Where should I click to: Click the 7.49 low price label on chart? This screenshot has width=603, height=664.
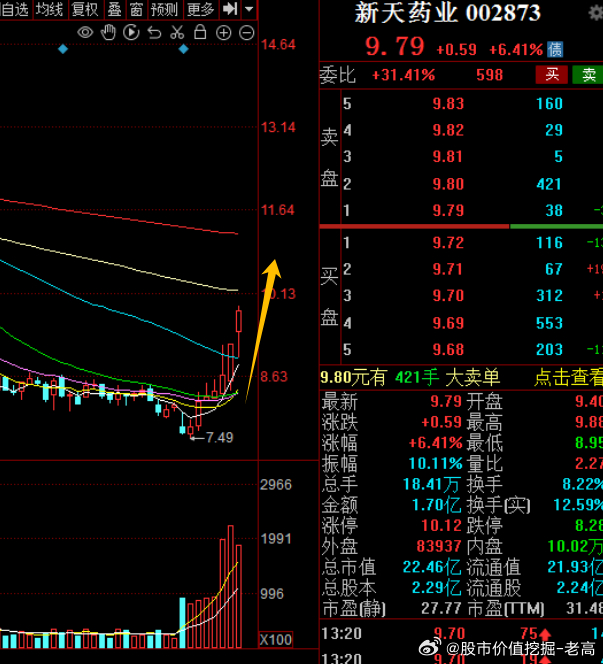[219, 437]
